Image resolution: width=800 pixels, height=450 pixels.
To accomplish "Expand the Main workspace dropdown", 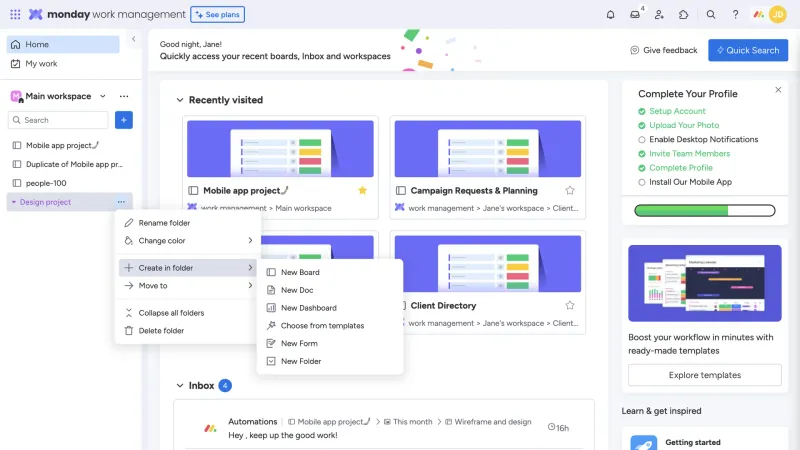I will pyautogui.click(x=103, y=96).
